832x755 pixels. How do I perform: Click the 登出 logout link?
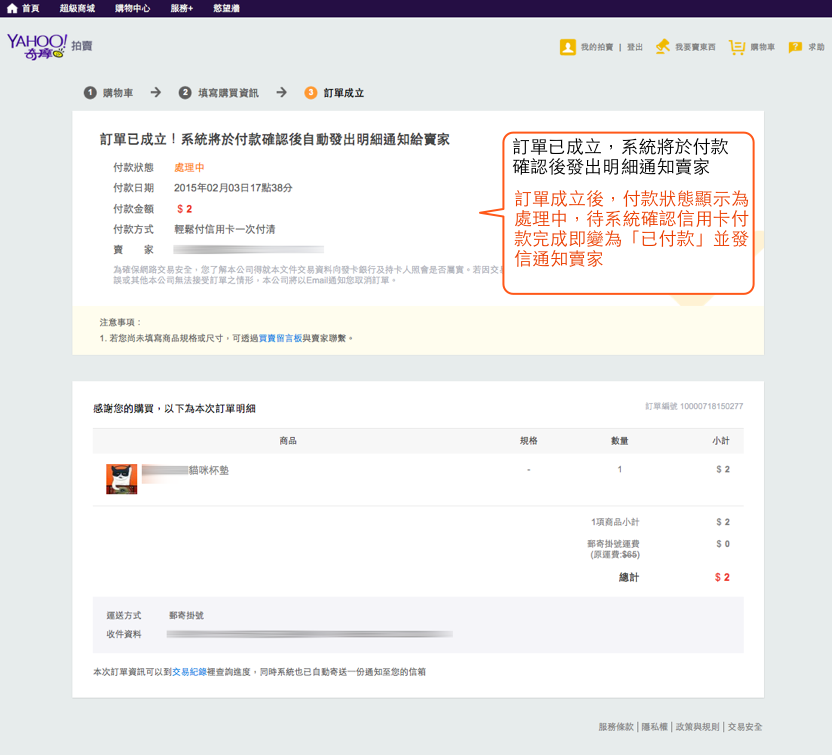[635, 47]
